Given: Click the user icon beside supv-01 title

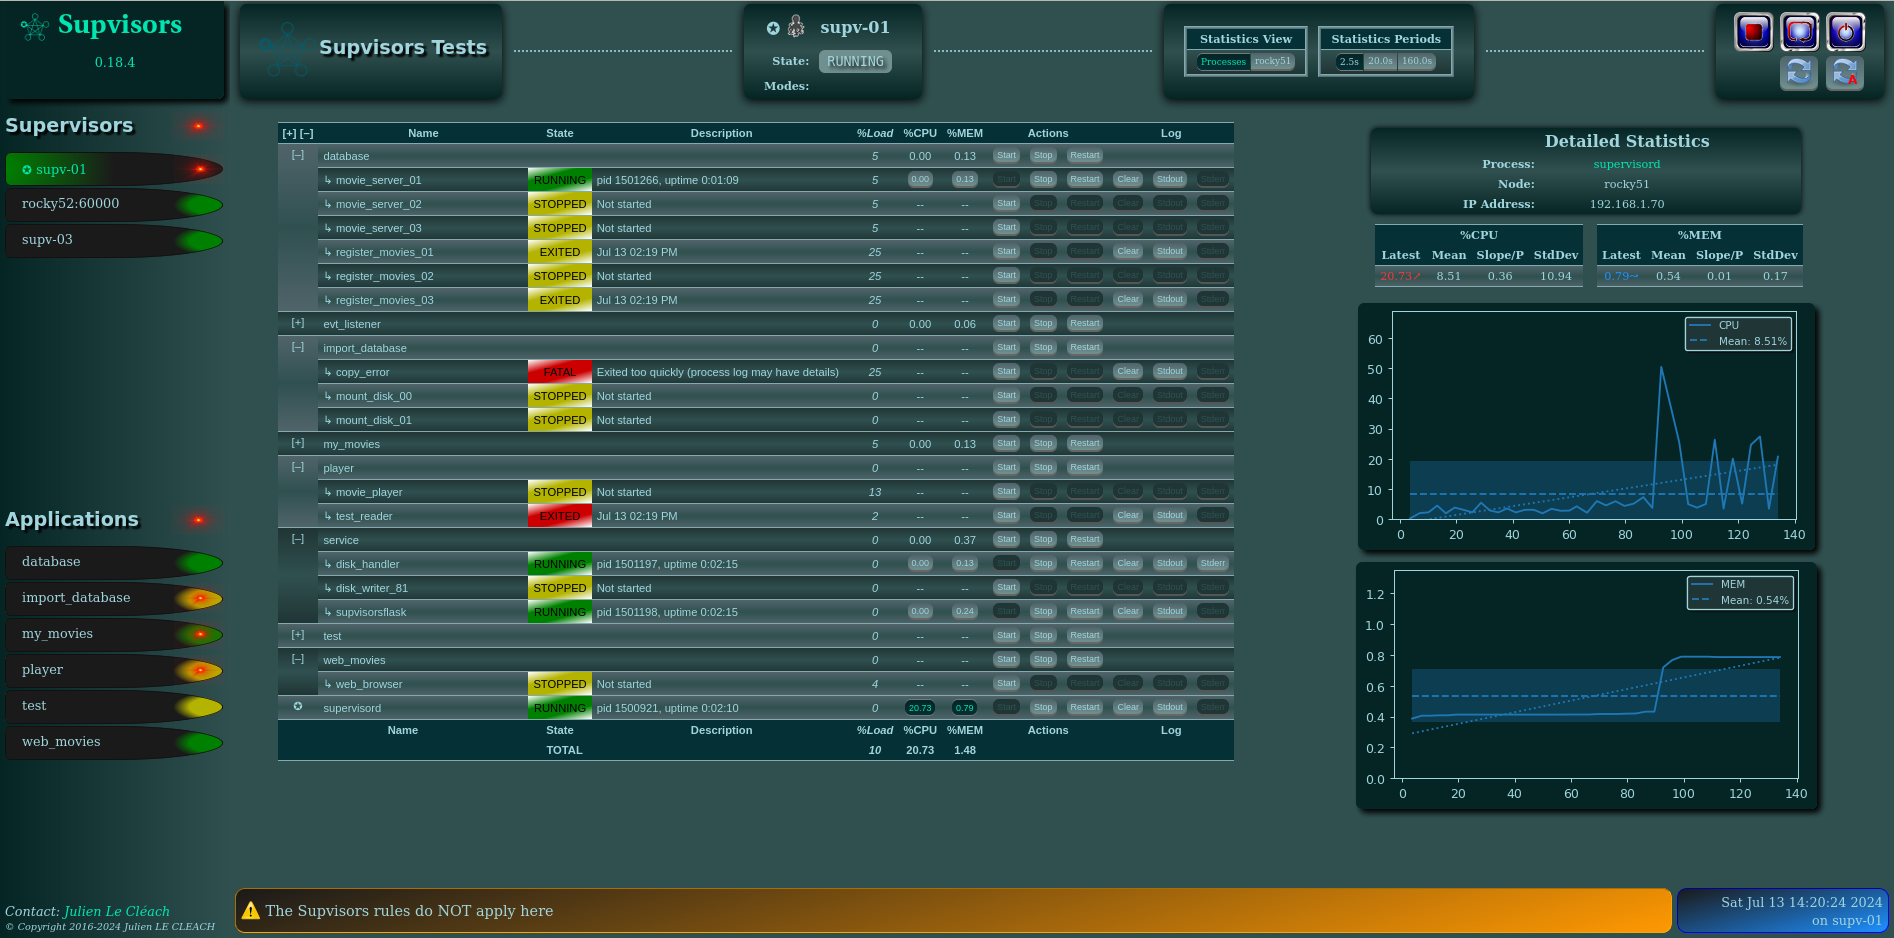Looking at the screenshot, I should (796, 26).
